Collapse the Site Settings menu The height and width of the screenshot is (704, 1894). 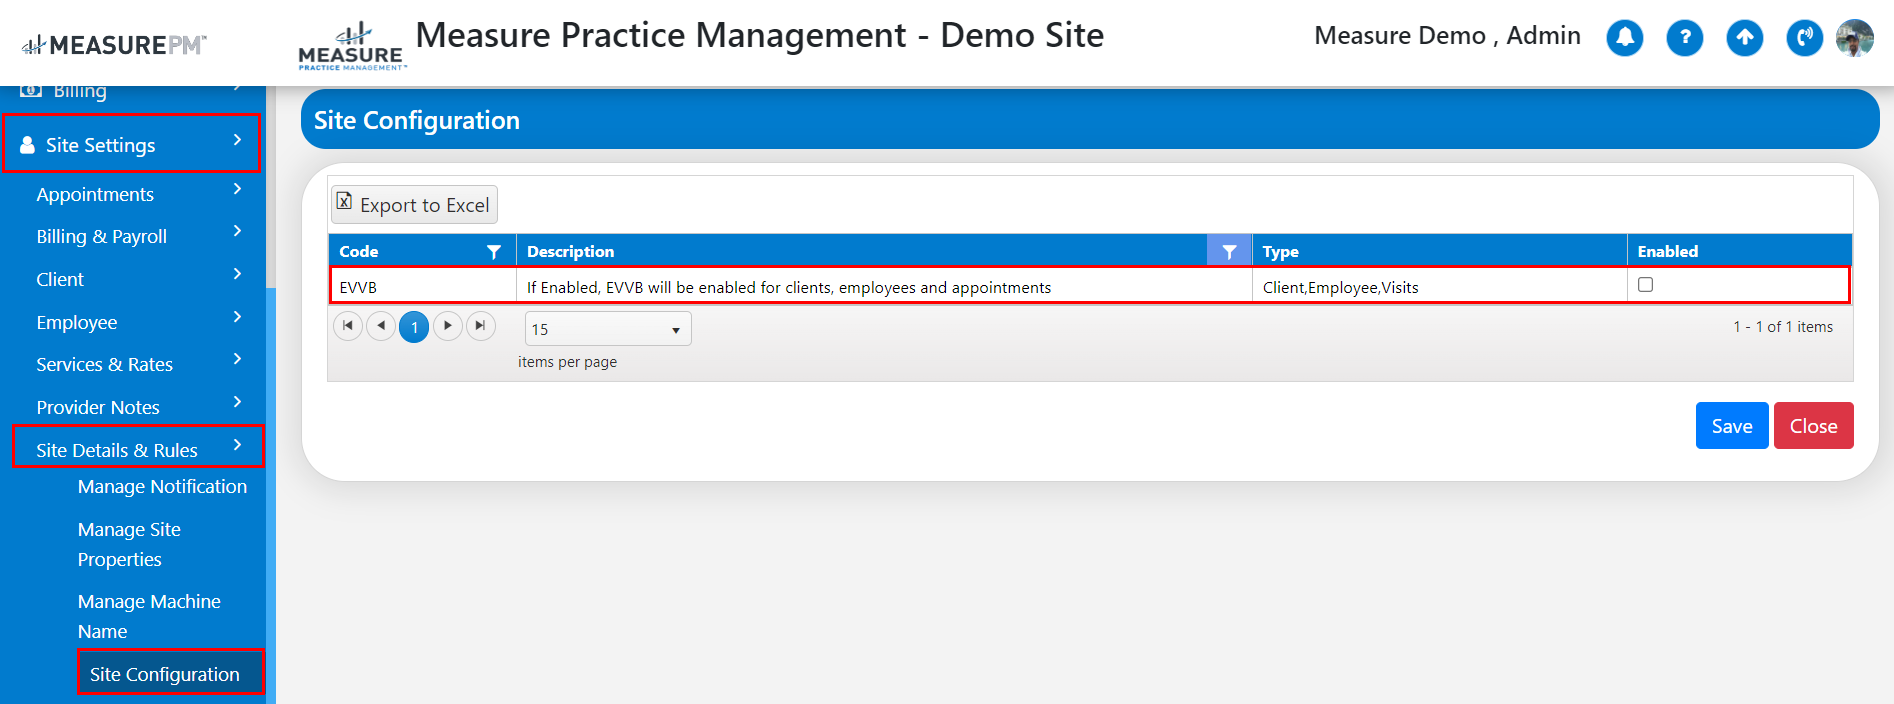click(x=132, y=144)
